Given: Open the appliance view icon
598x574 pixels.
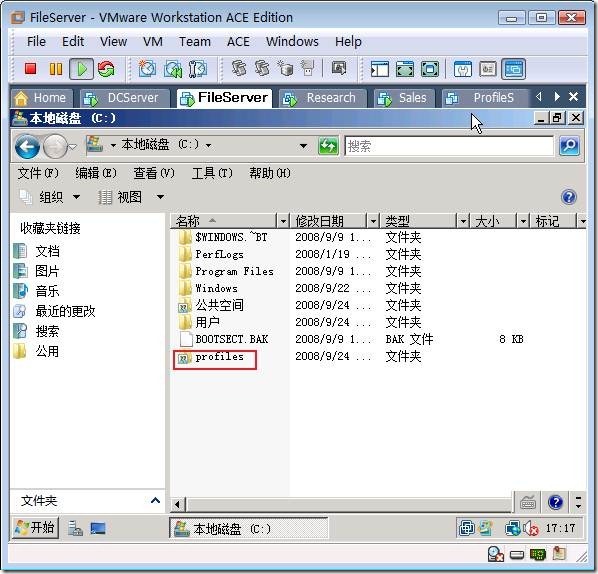Looking at the screenshot, I should pos(488,69).
